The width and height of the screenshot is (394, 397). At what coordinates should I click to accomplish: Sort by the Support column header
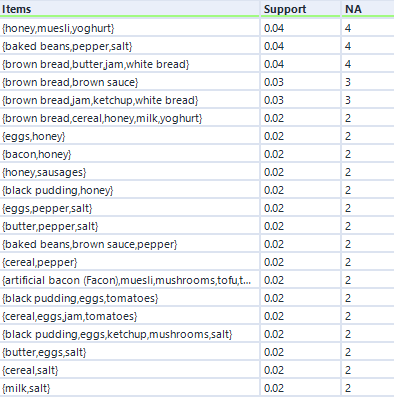click(x=301, y=9)
